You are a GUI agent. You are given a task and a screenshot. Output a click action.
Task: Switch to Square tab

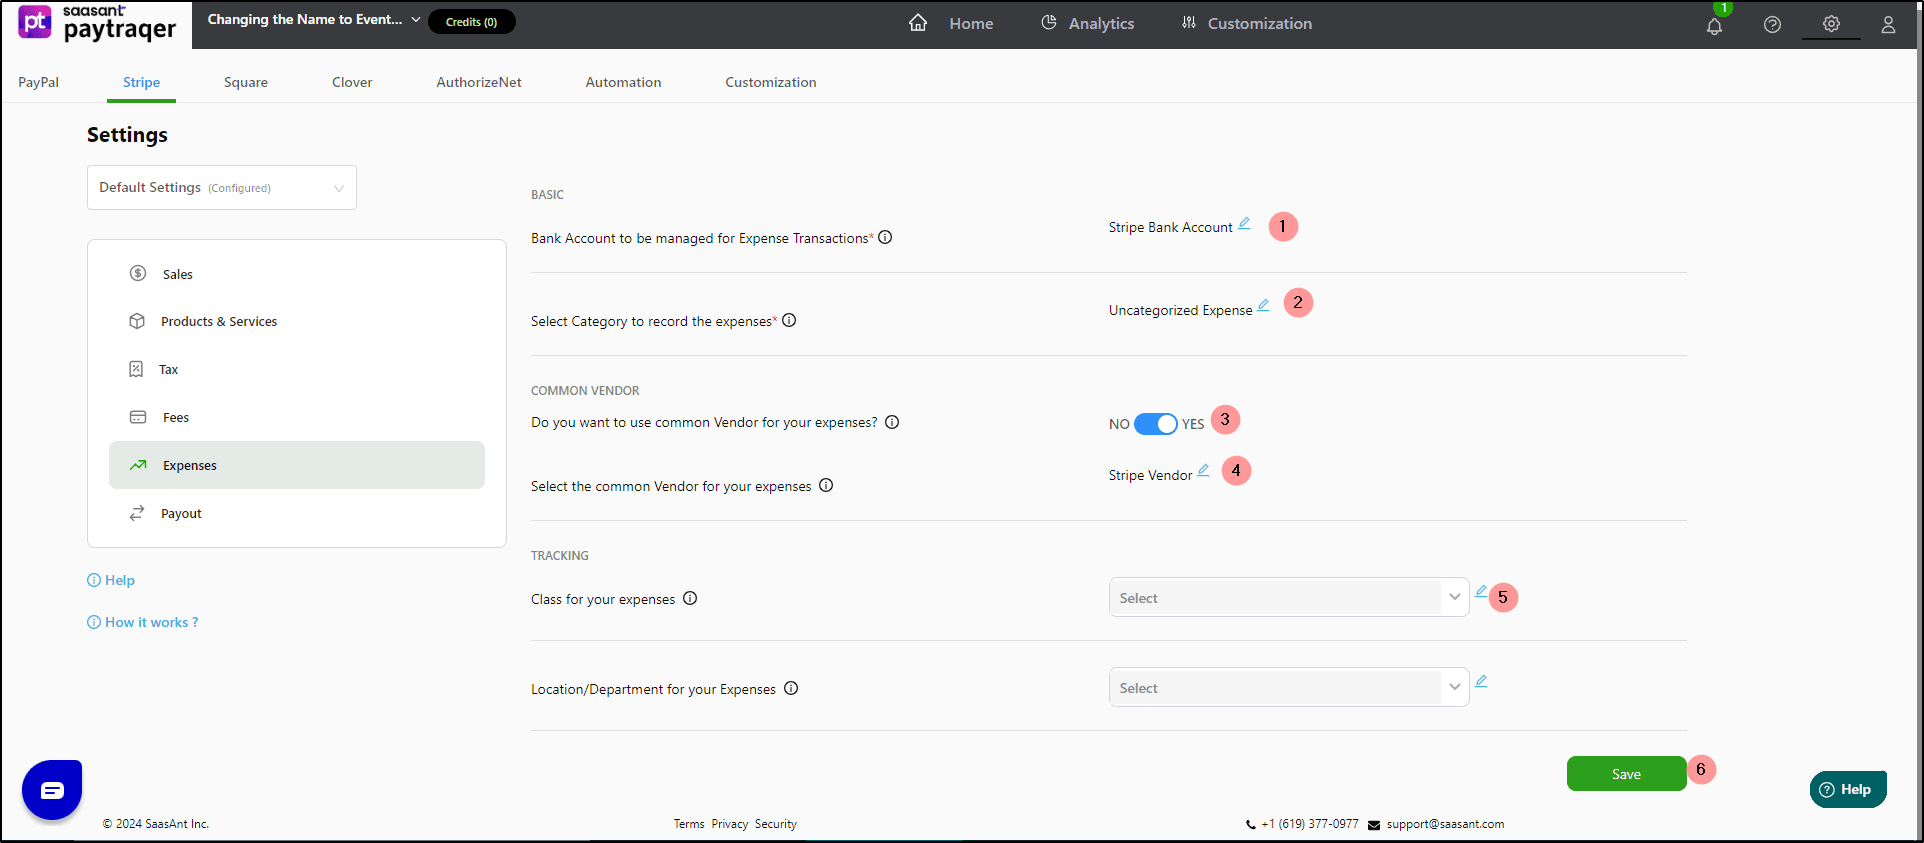point(246,82)
